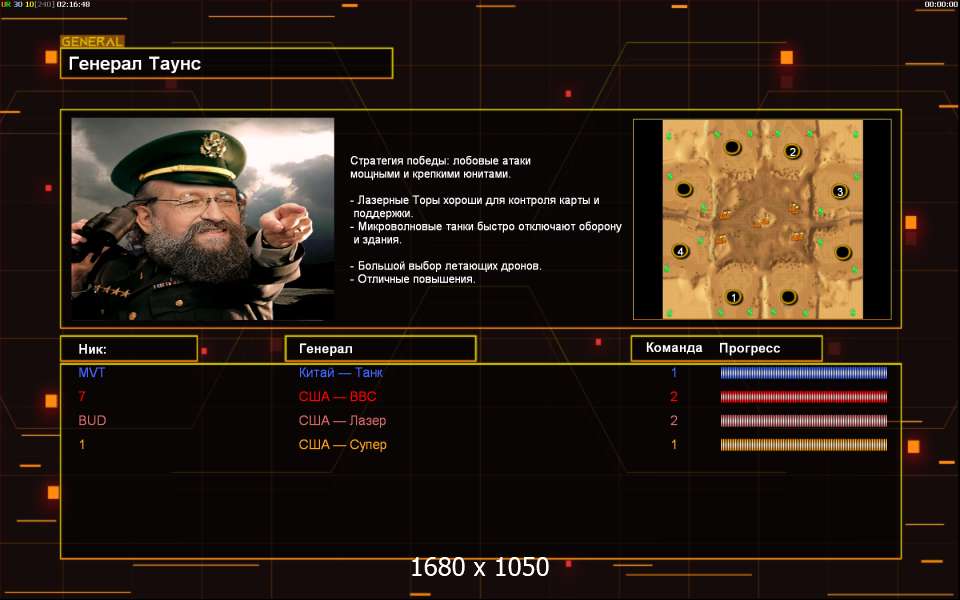
Task: Click the orange progress bar for 'США — Супер'
Action: [x=803, y=444]
